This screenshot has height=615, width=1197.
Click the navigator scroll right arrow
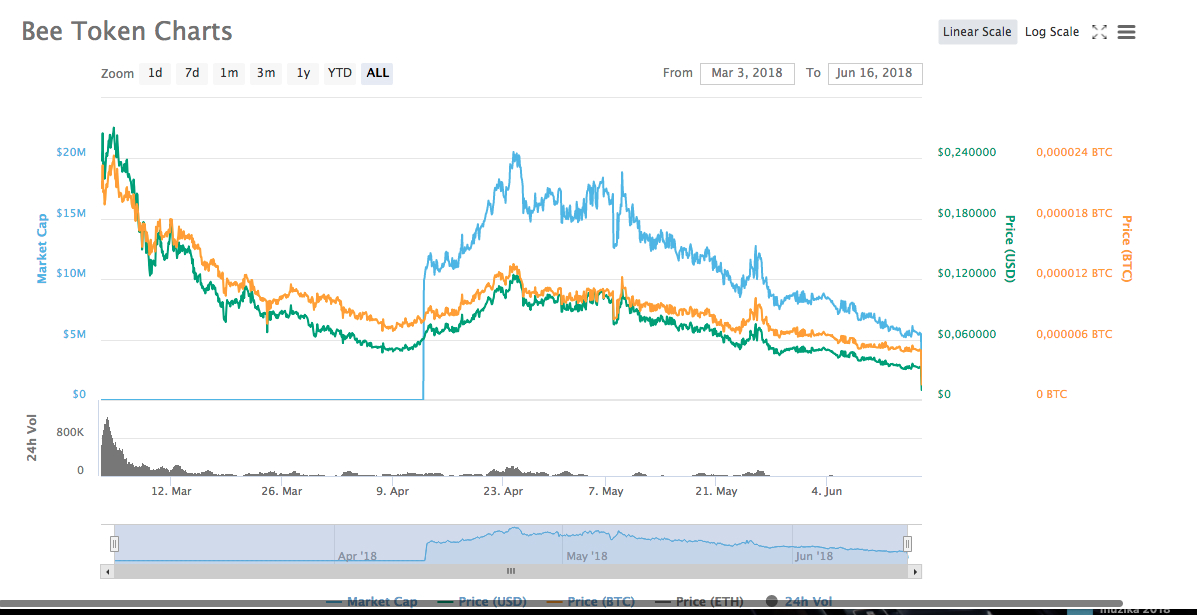915,571
